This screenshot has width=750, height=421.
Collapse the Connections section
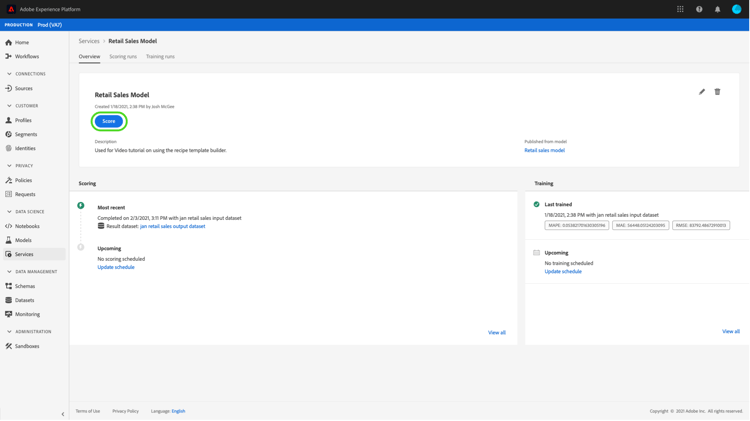[x=9, y=74]
